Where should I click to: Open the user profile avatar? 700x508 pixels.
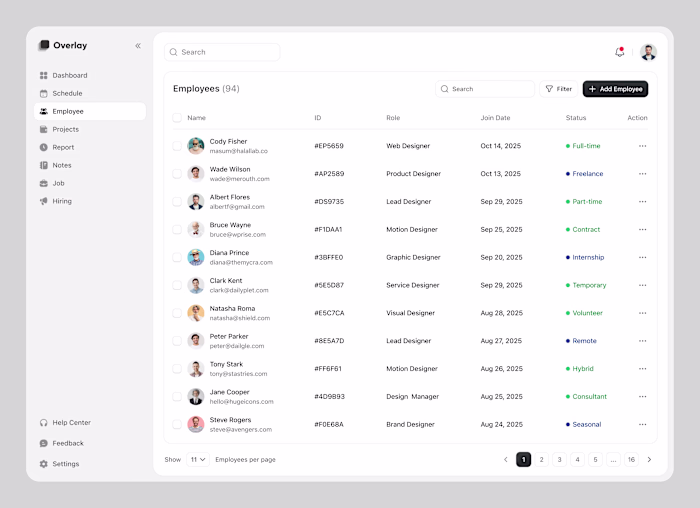tap(648, 52)
